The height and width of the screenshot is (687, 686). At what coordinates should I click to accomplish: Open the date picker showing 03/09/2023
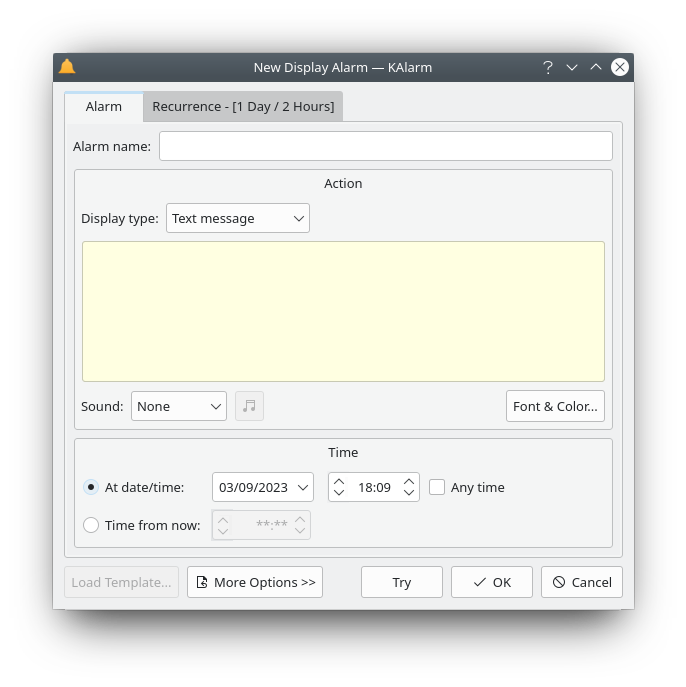point(263,487)
